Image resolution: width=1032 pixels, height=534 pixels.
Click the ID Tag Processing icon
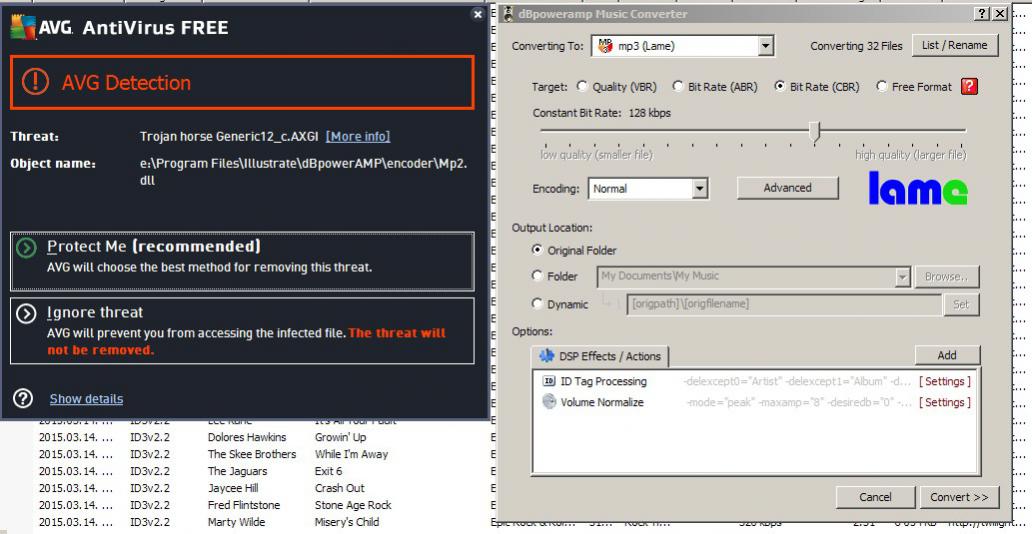549,381
